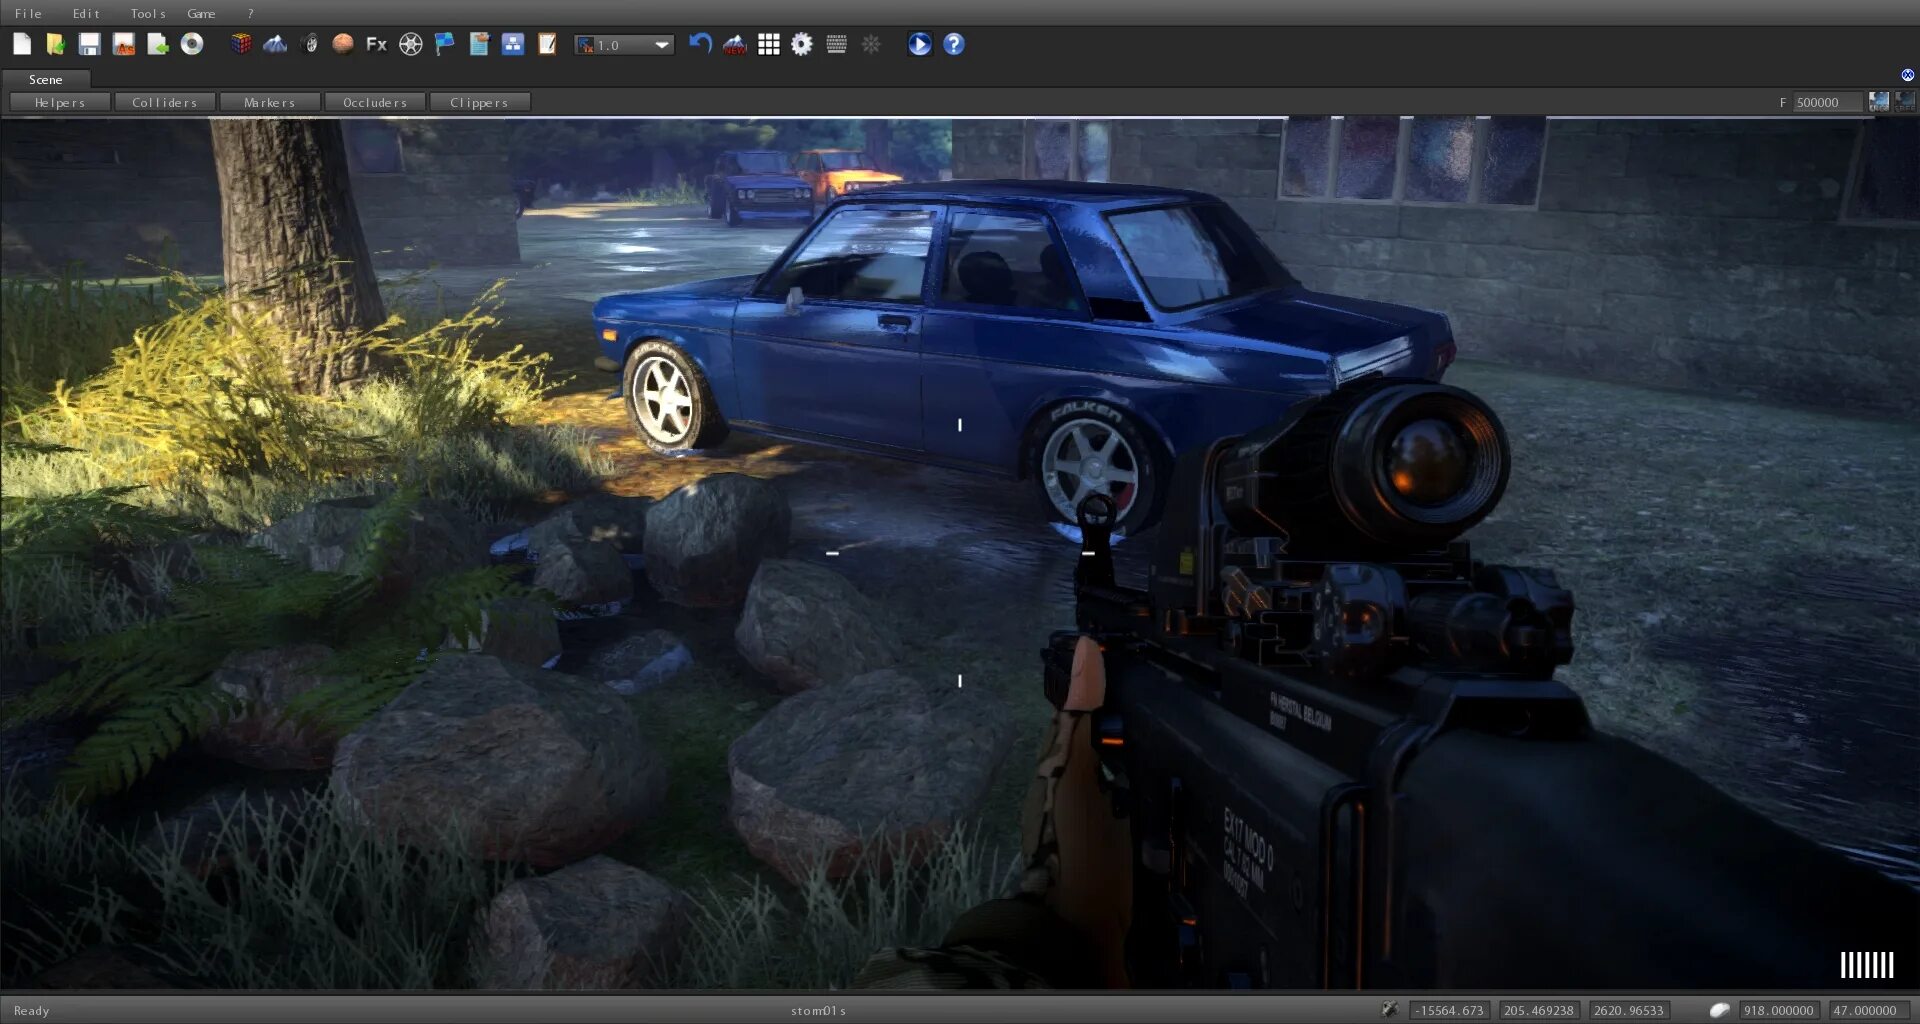Image resolution: width=1920 pixels, height=1024 pixels.
Task: Open the Edit menu
Action: (x=86, y=13)
